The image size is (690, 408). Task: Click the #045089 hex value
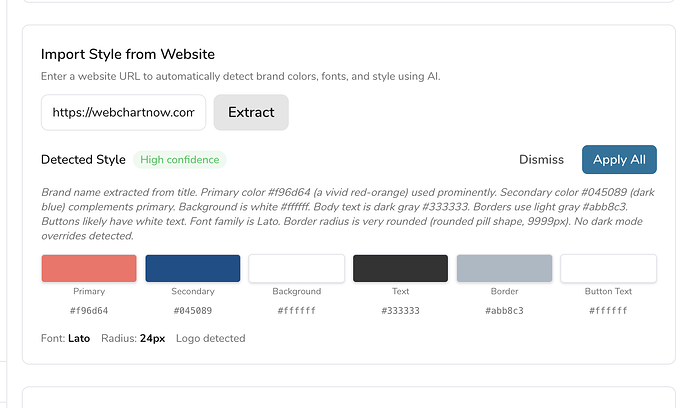pos(193,311)
